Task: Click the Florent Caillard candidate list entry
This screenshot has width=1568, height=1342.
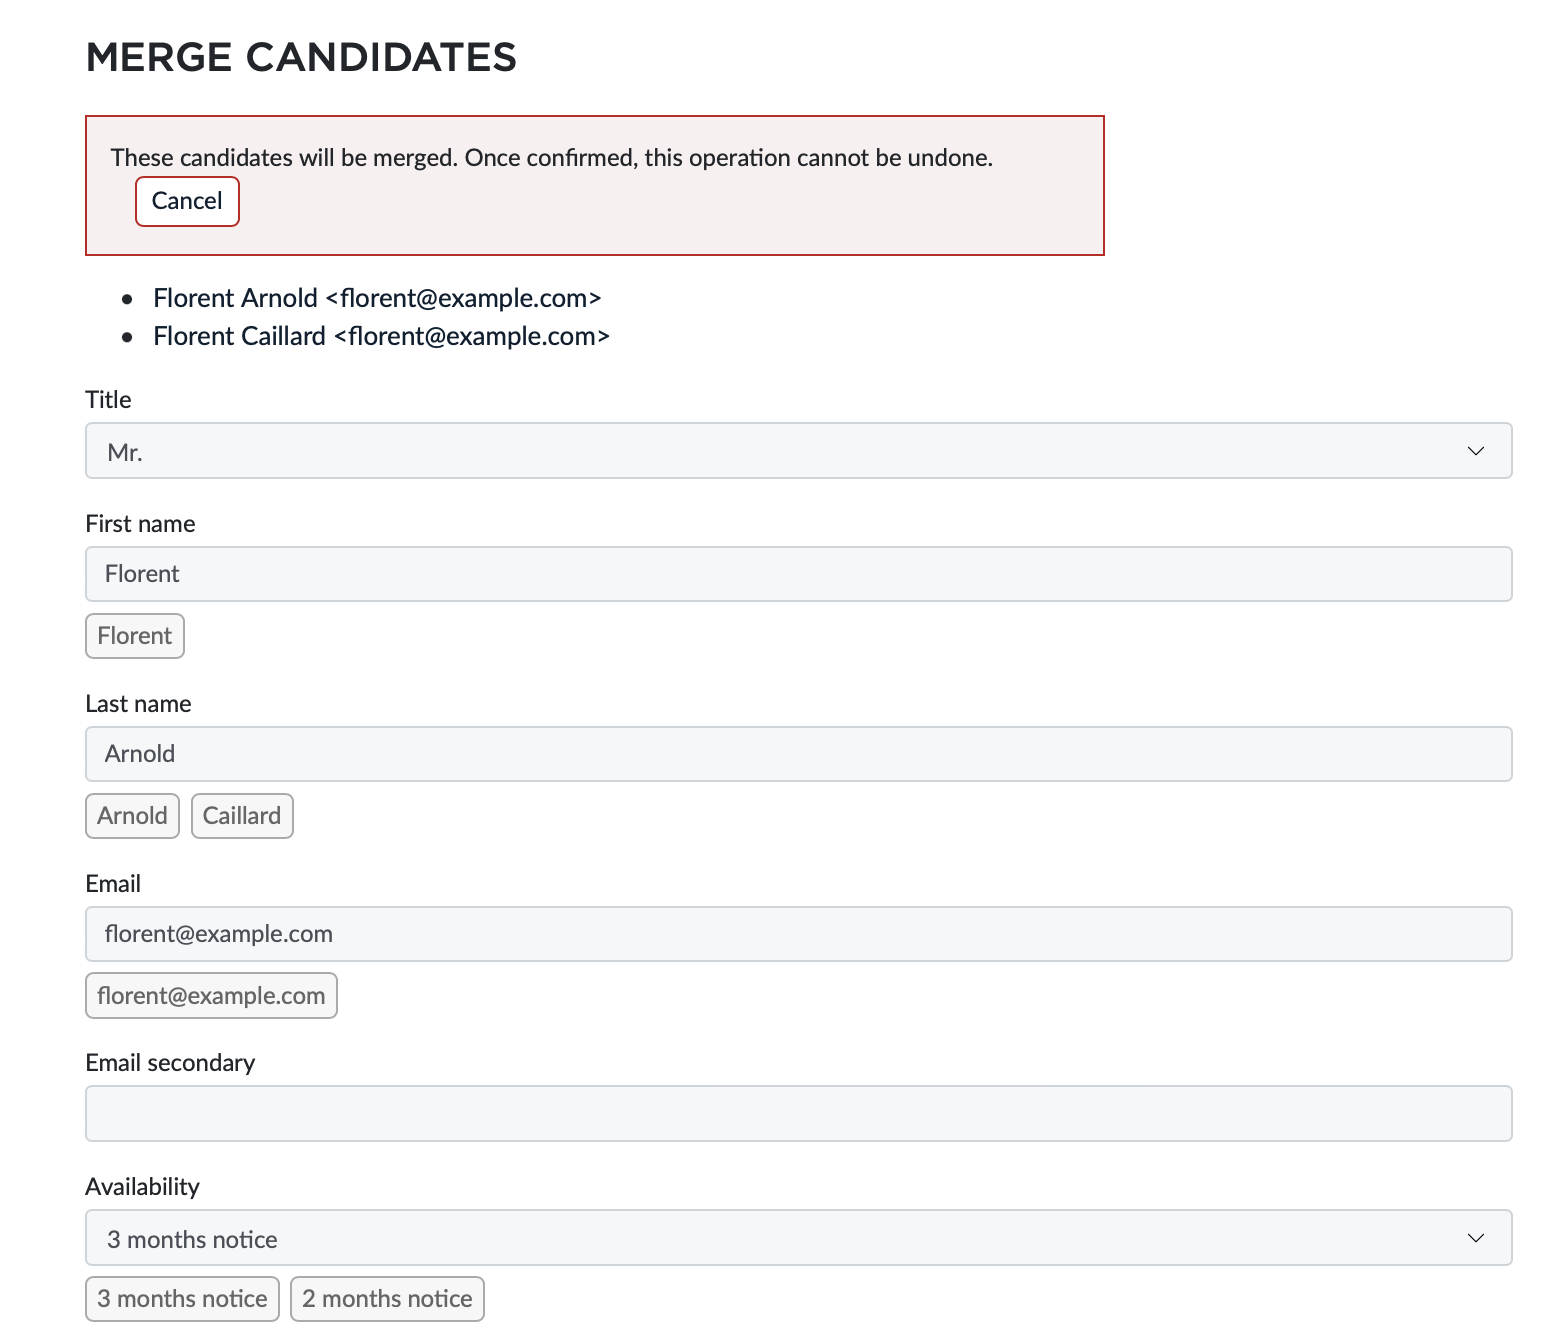Action: tap(381, 336)
